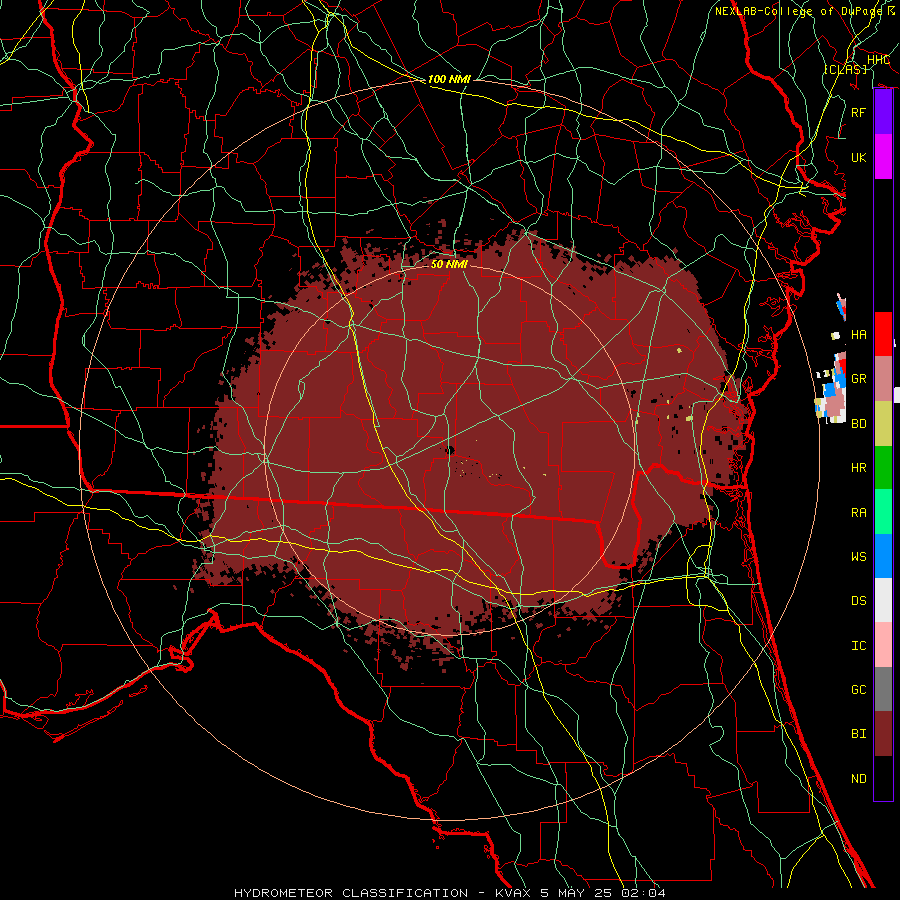This screenshot has height=900, width=900.
Task: Pick the dusty pink GR legend swatch
Action: (883, 379)
